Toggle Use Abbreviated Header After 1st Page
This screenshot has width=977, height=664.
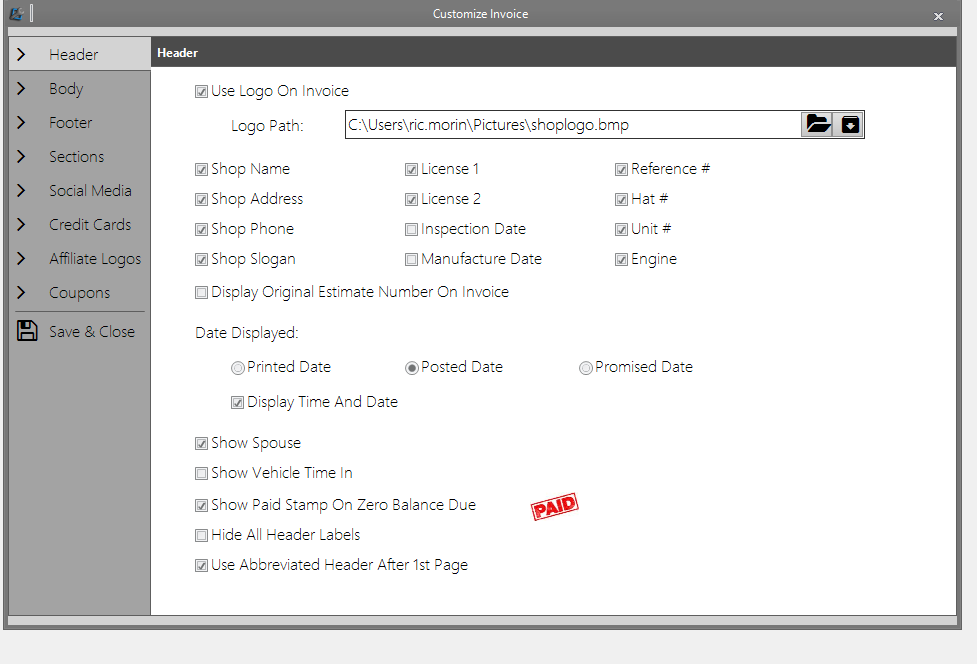click(201, 566)
